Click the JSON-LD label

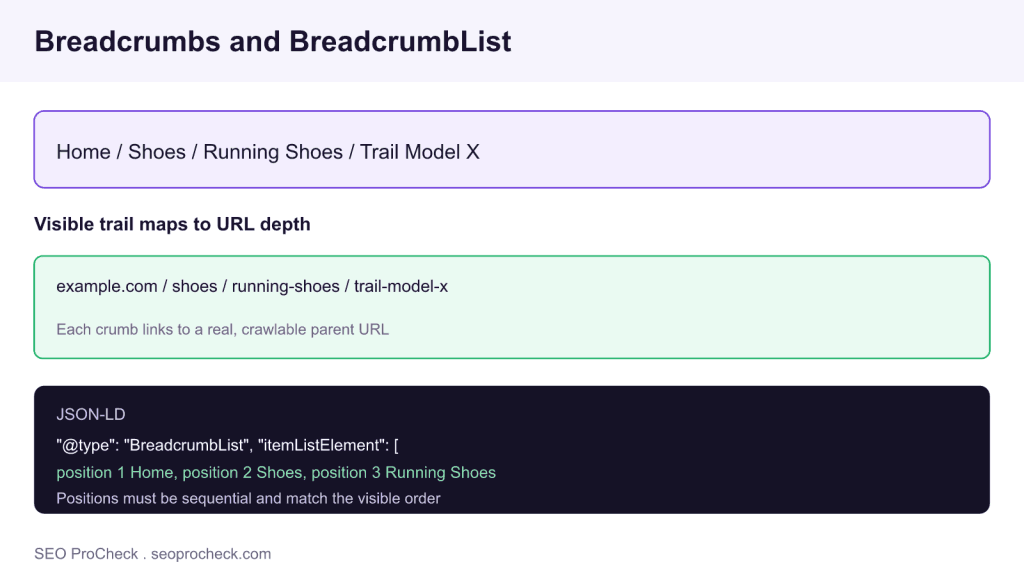91,414
